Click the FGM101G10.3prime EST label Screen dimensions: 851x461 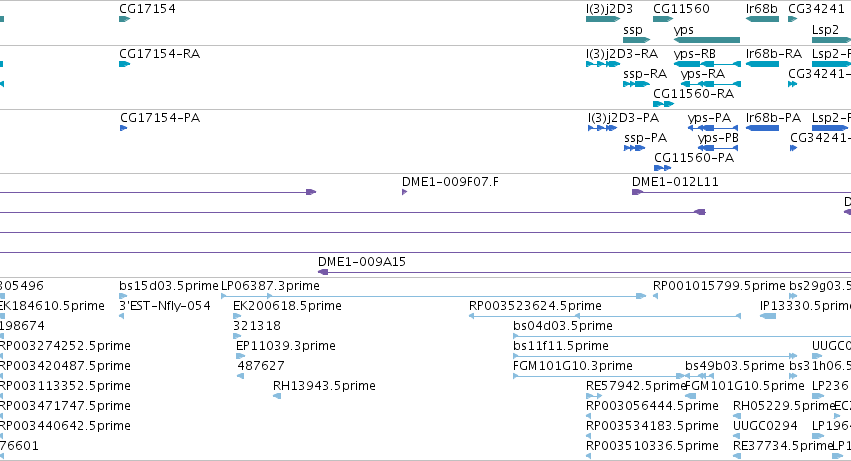coord(573,365)
